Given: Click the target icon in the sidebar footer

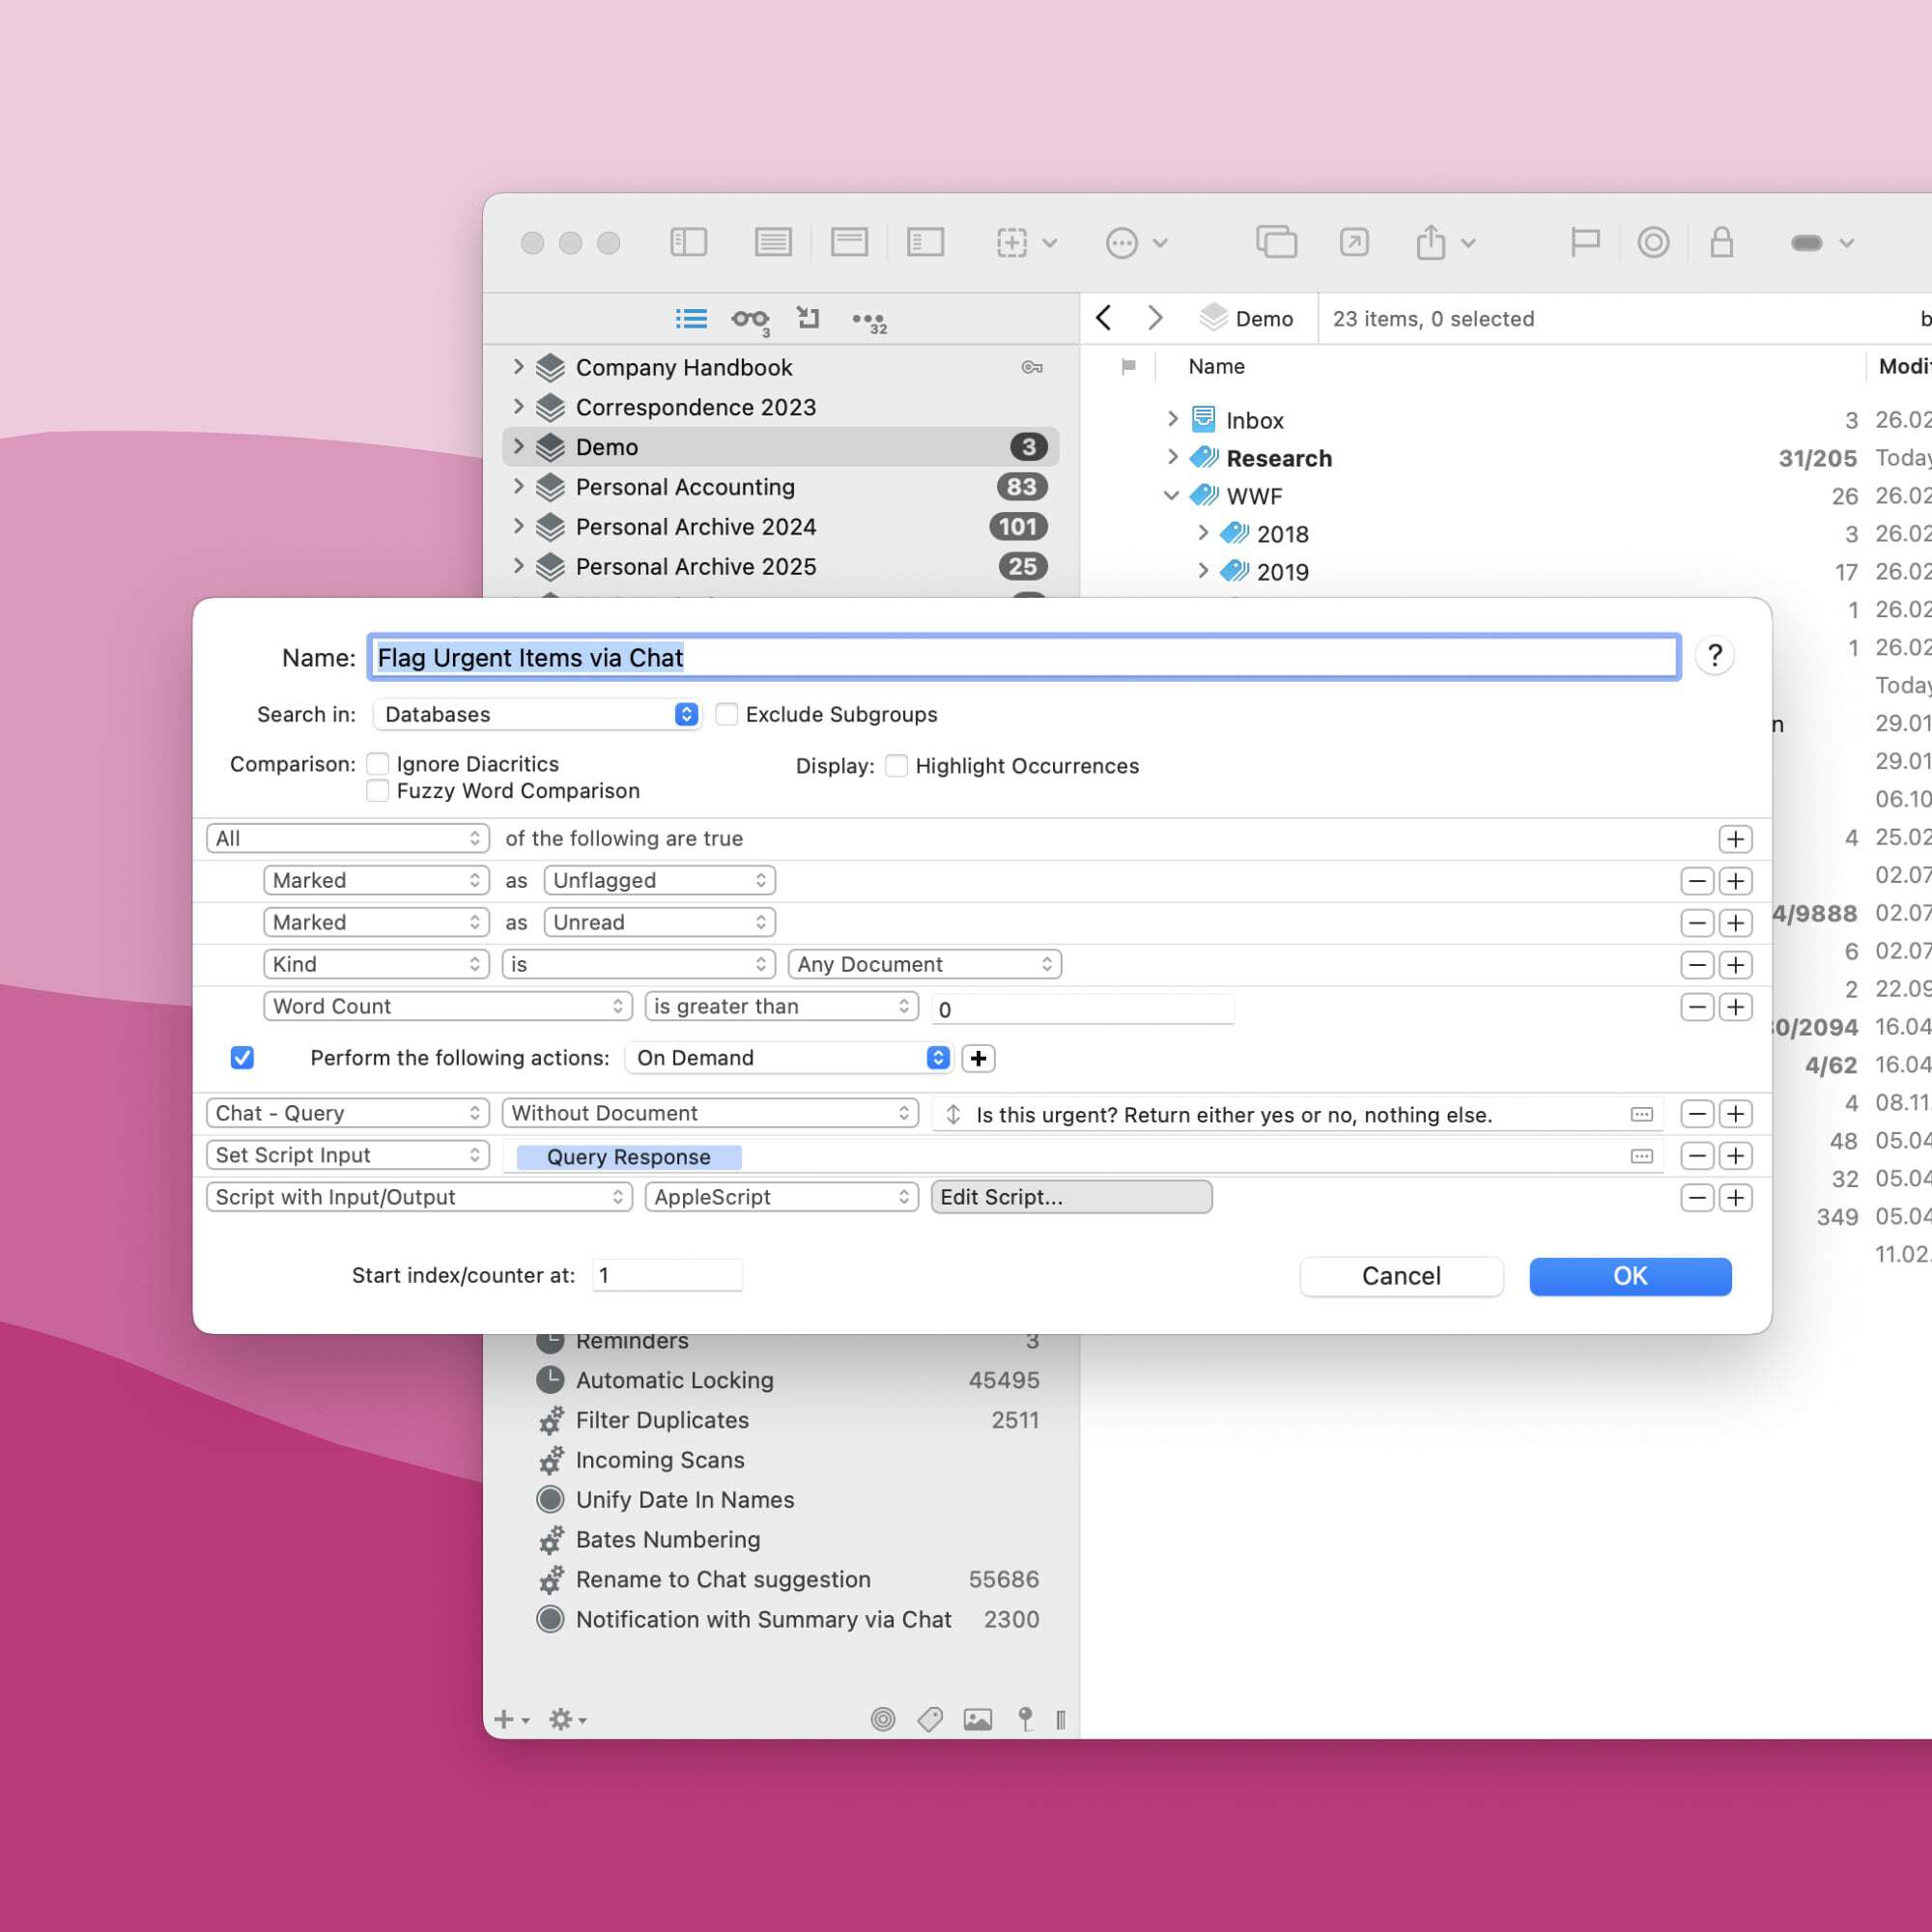Looking at the screenshot, I should [882, 1719].
